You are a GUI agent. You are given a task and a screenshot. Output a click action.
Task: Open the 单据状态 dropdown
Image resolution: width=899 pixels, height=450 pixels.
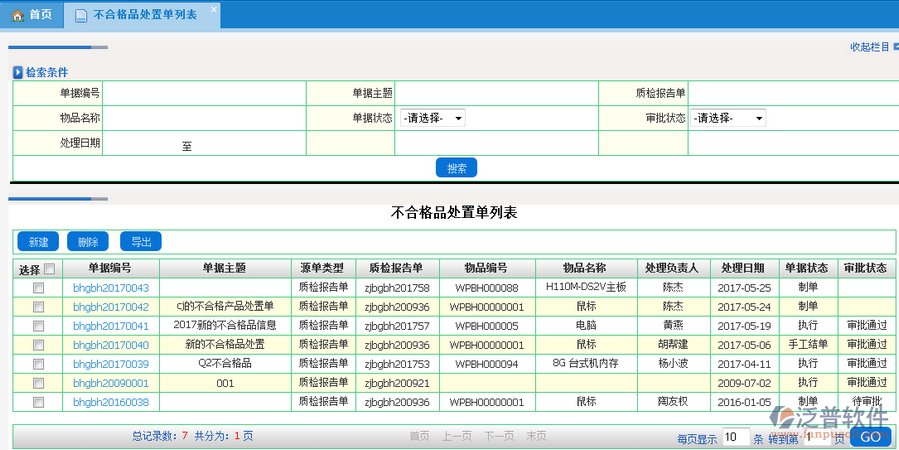point(433,118)
